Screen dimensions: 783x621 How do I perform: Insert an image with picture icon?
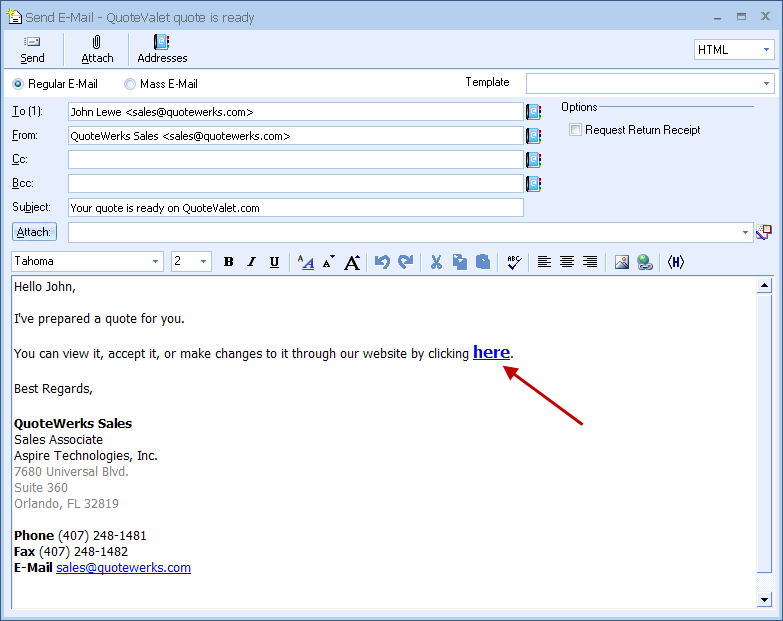click(x=622, y=262)
